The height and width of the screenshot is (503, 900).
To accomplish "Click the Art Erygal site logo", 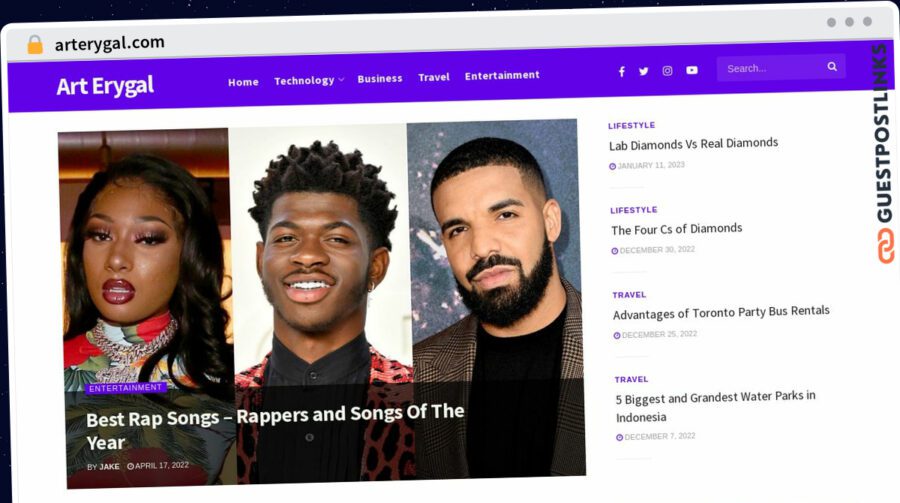I will 105,86.
